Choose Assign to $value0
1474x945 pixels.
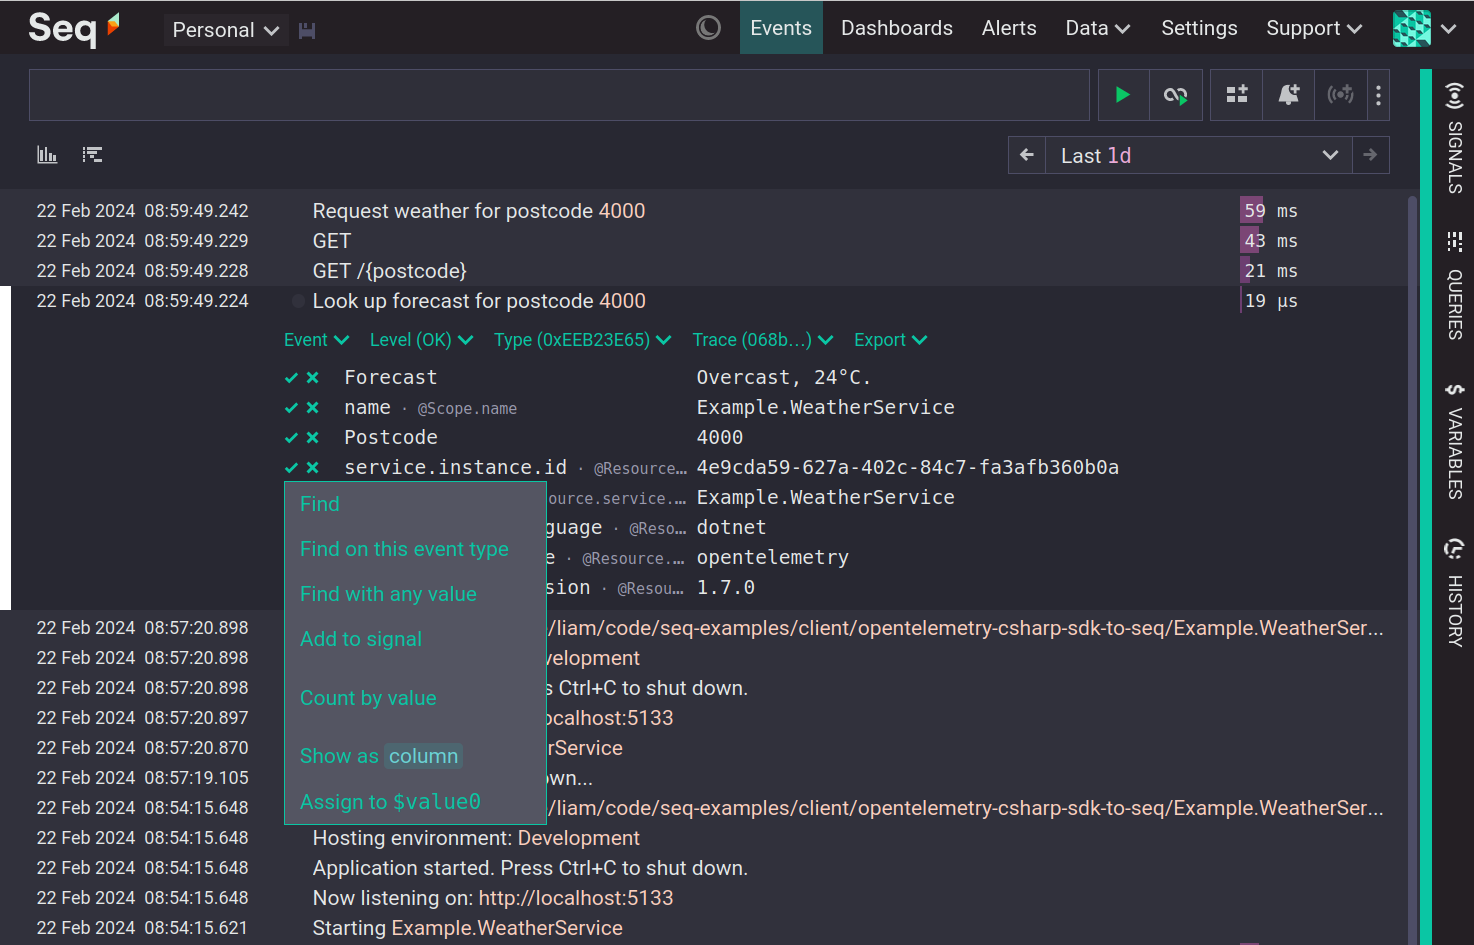click(x=390, y=802)
